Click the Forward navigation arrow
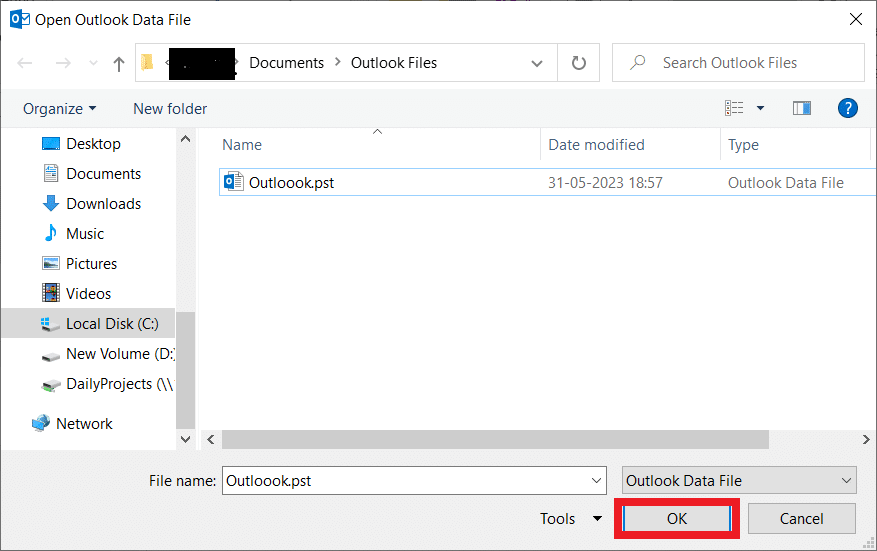 click(63, 63)
